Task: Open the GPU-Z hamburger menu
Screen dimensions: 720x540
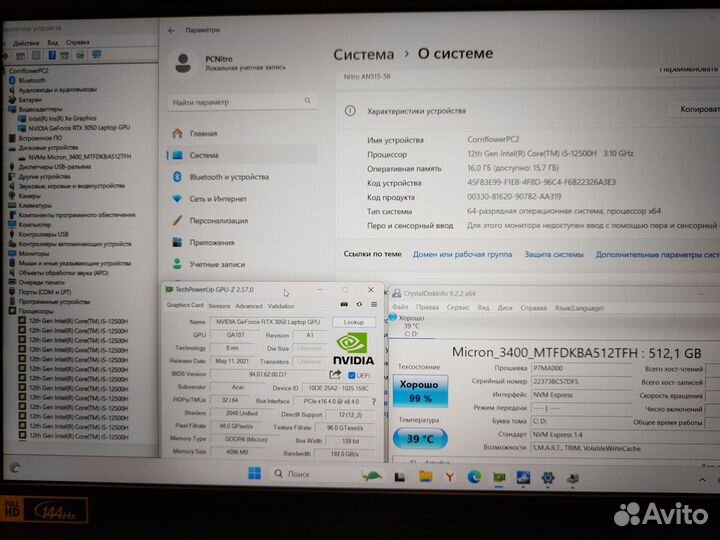Action: [x=372, y=306]
